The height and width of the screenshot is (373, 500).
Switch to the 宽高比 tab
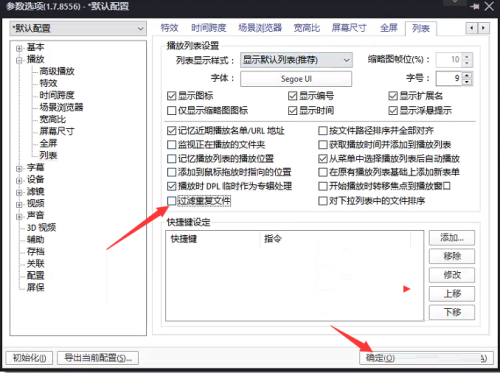[x=307, y=28]
